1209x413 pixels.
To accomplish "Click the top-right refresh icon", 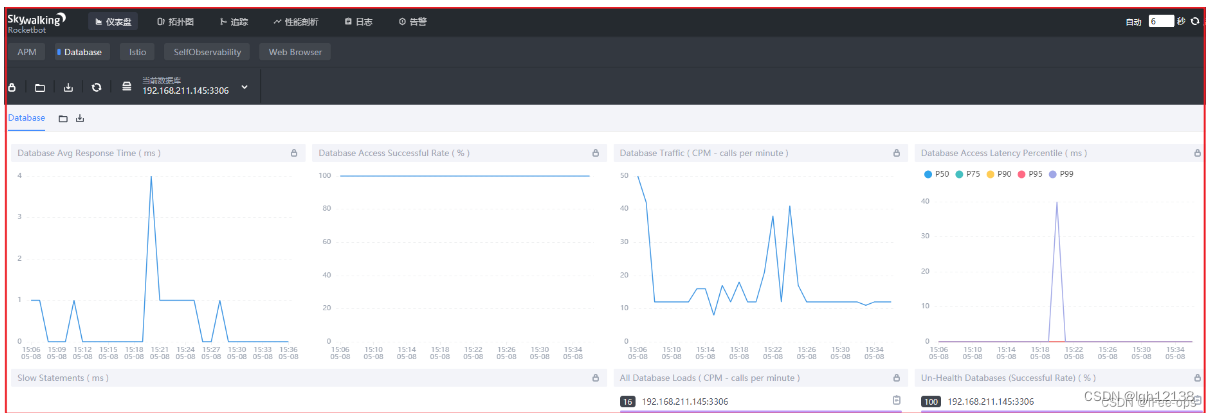I will (x=1195, y=21).
